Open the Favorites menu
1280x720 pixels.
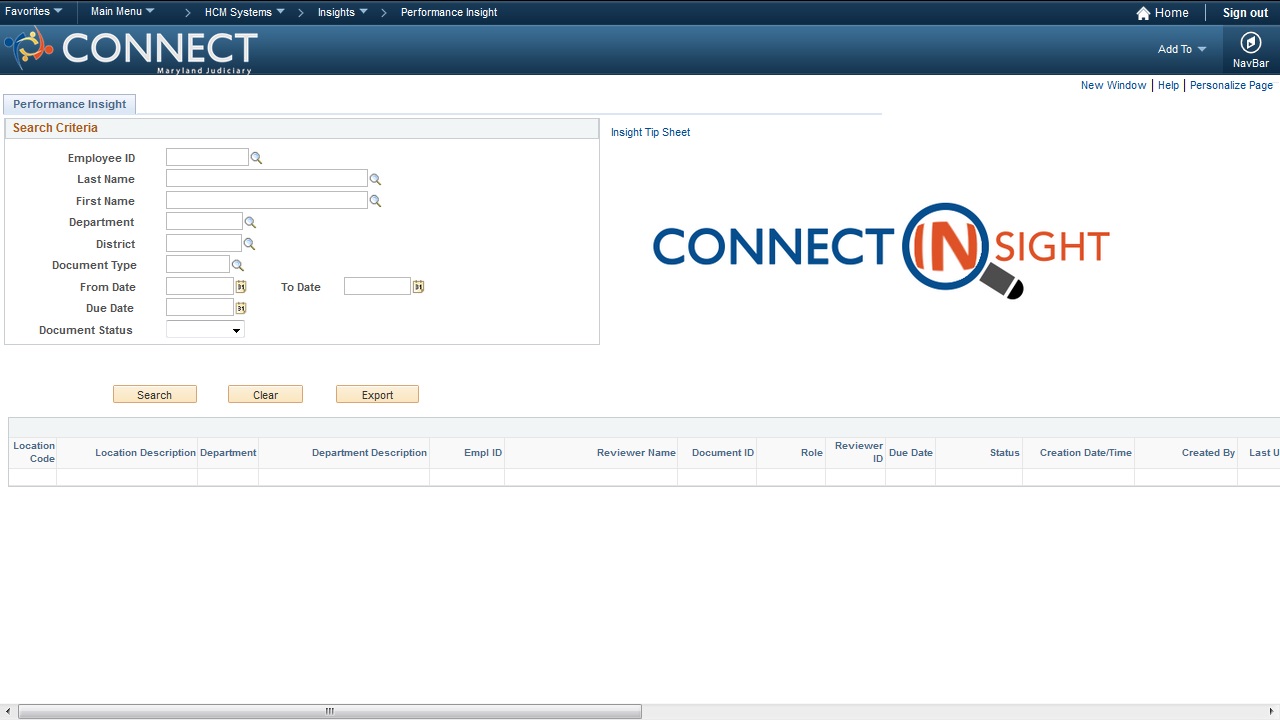click(x=33, y=12)
